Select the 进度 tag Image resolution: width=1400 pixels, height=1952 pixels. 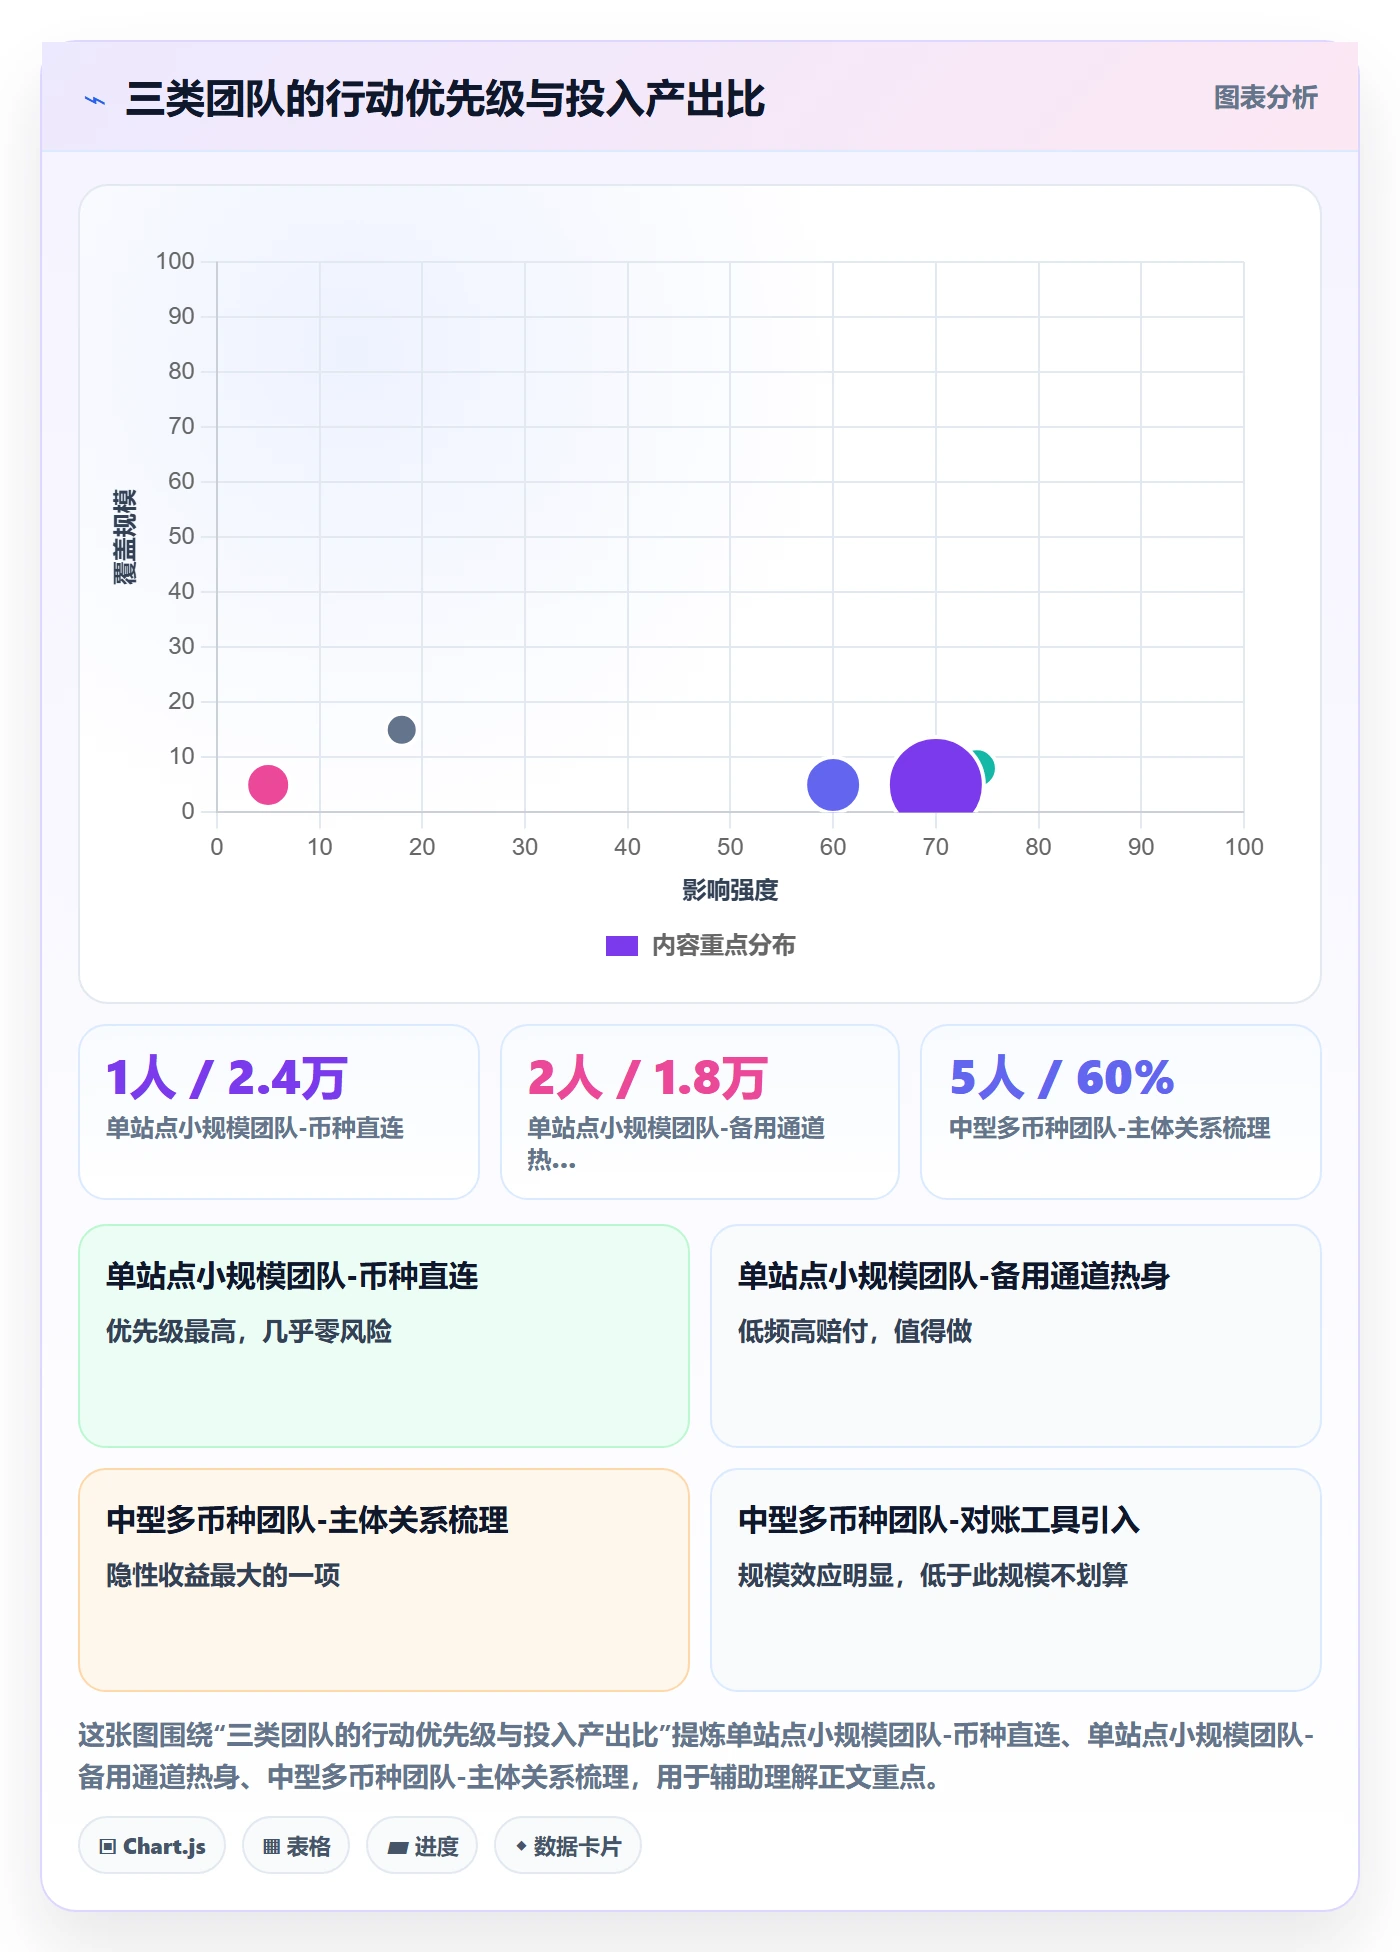[x=422, y=1846]
